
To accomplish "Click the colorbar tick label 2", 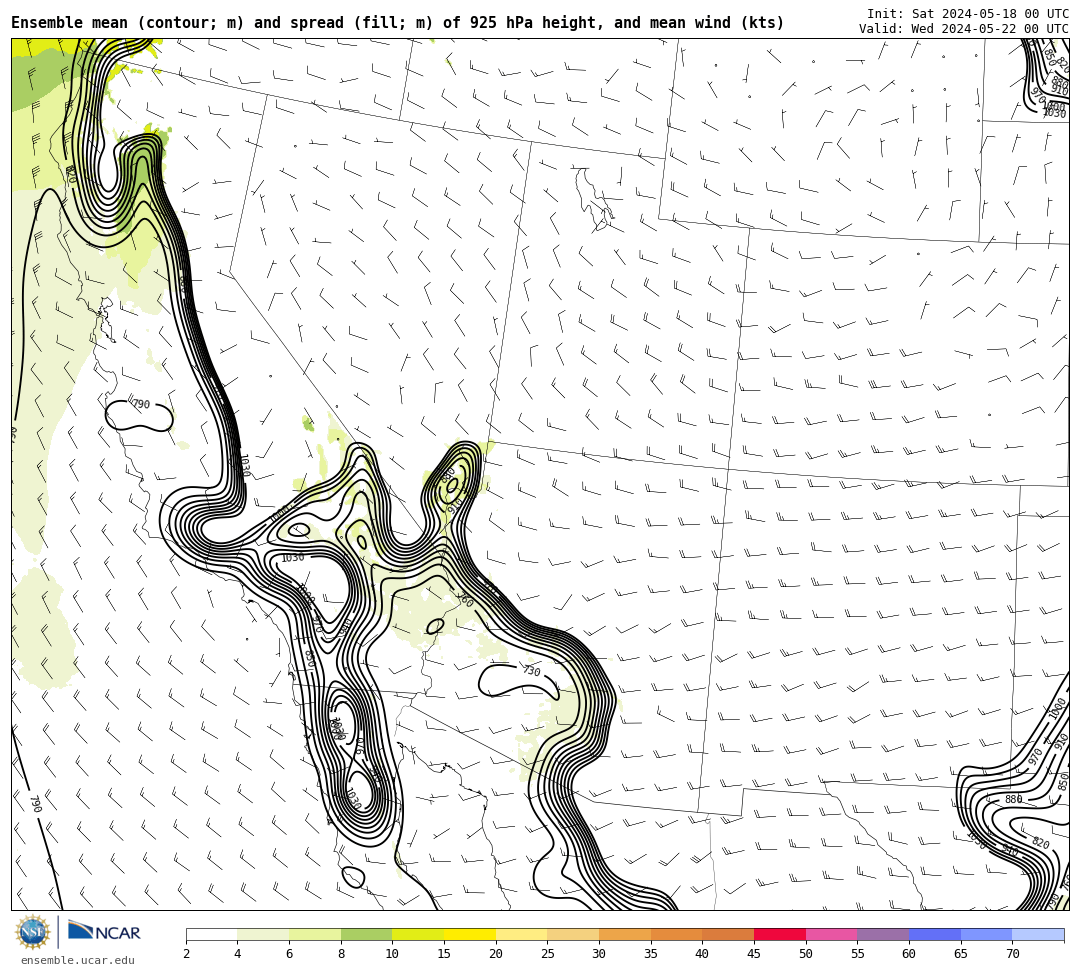I will point(186,954).
